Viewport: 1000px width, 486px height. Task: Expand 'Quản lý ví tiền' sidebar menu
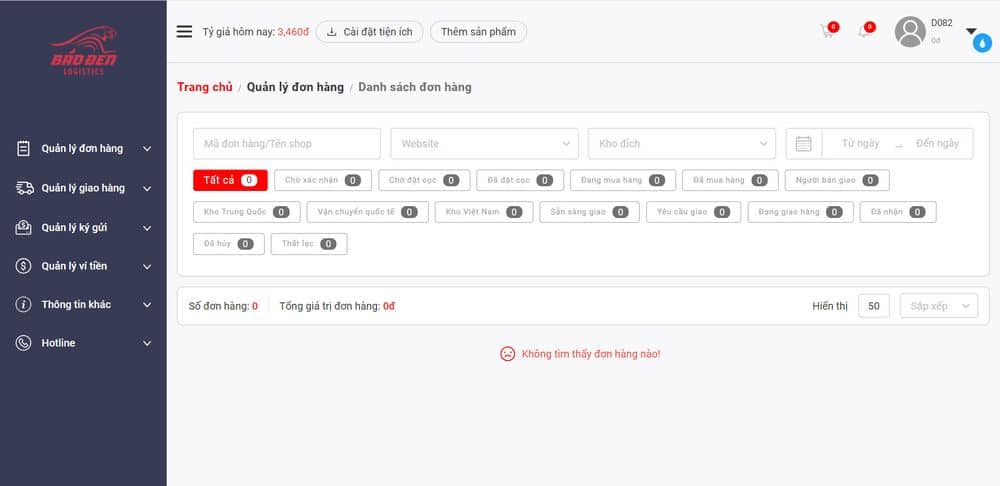tap(83, 266)
